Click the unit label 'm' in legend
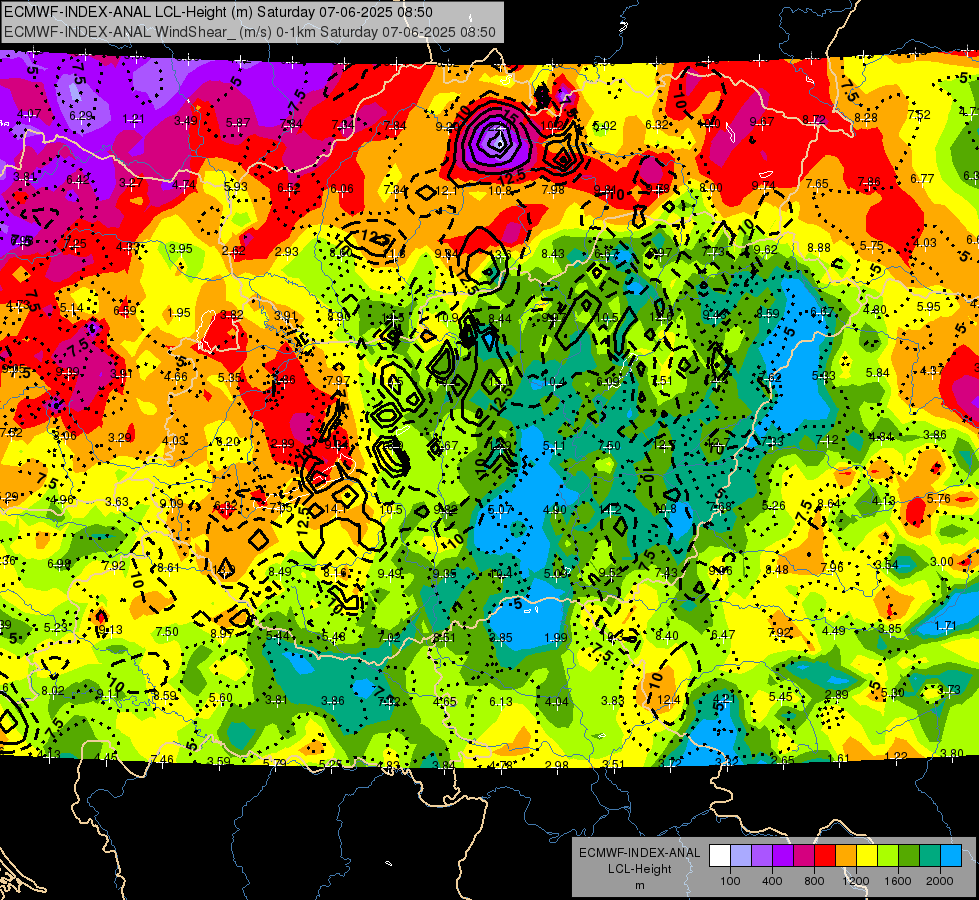 pos(640,886)
